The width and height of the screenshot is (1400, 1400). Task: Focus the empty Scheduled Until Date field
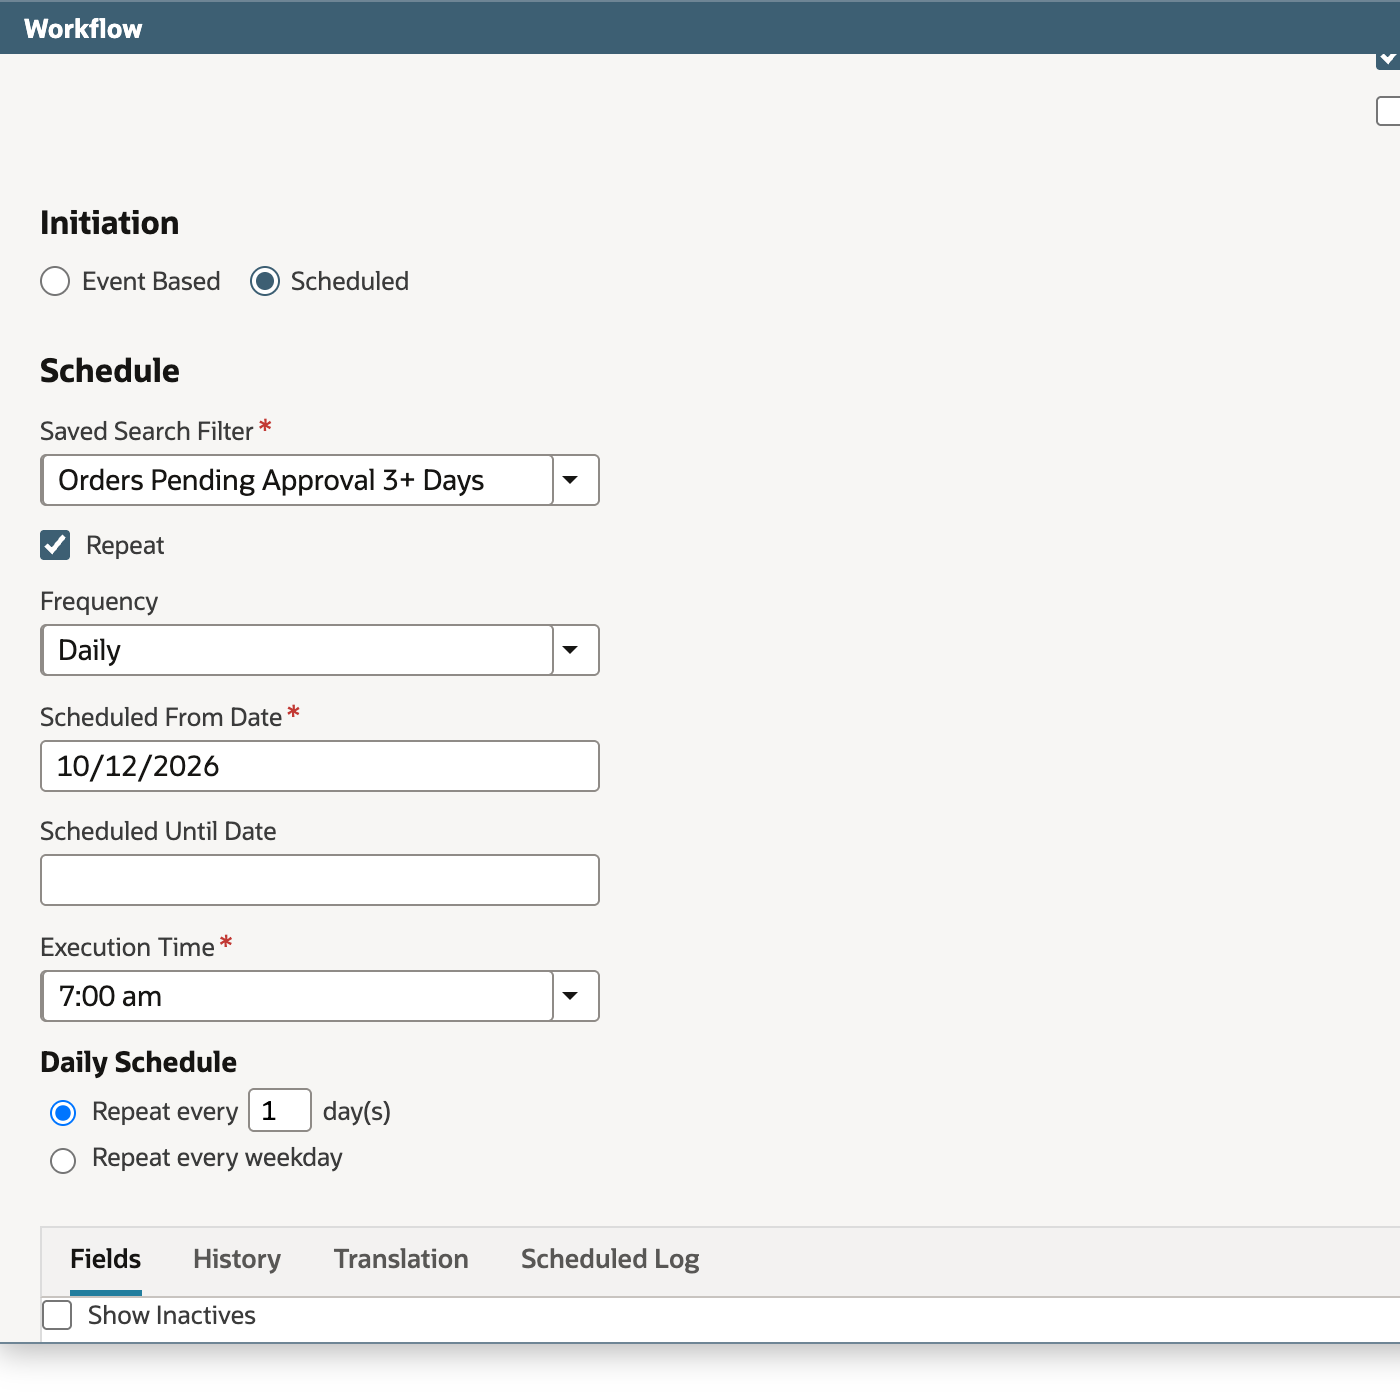pyautogui.click(x=320, y=880)
